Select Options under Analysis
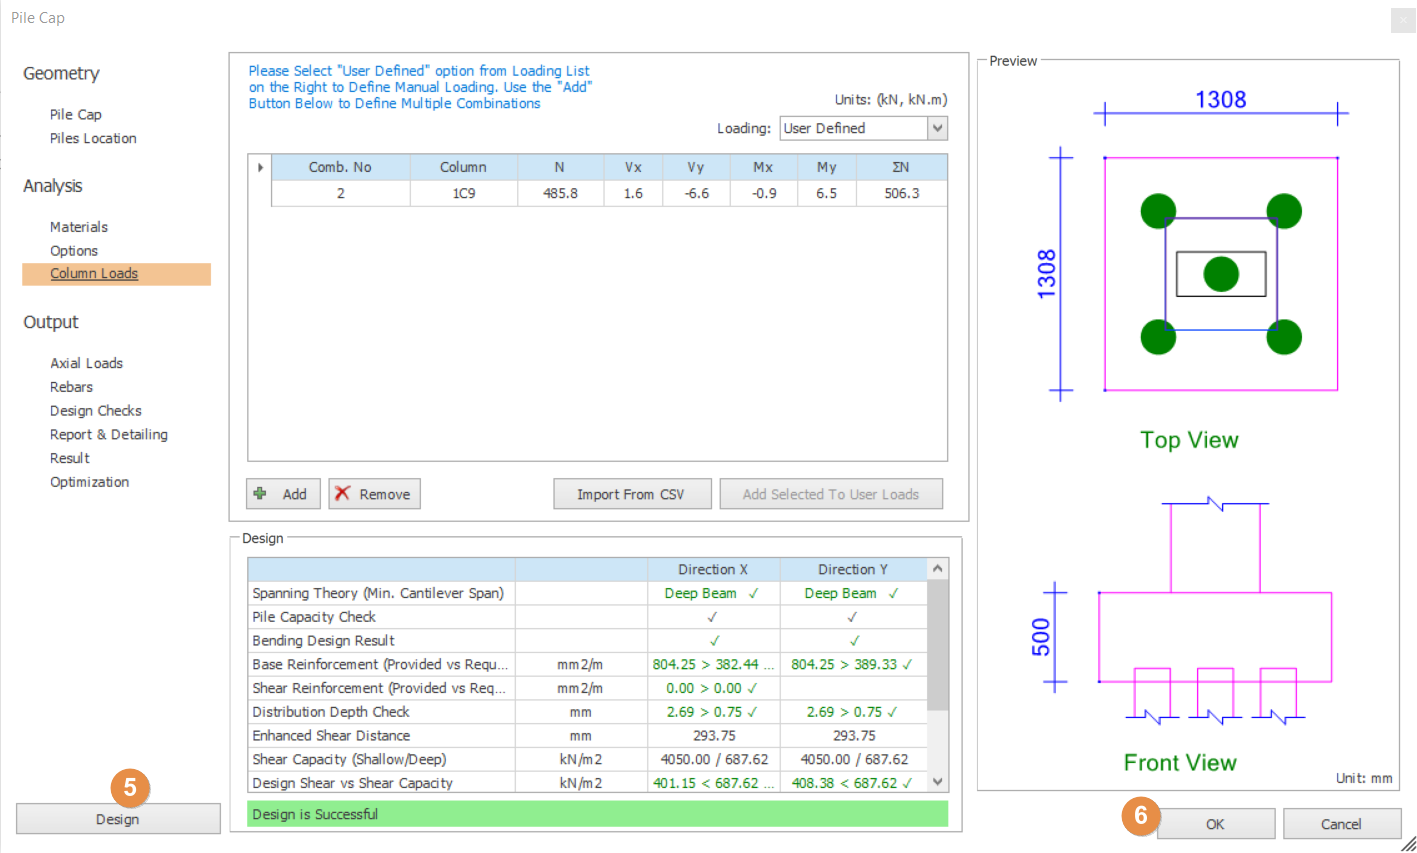1417x853 pixels. tap(74, 251)
